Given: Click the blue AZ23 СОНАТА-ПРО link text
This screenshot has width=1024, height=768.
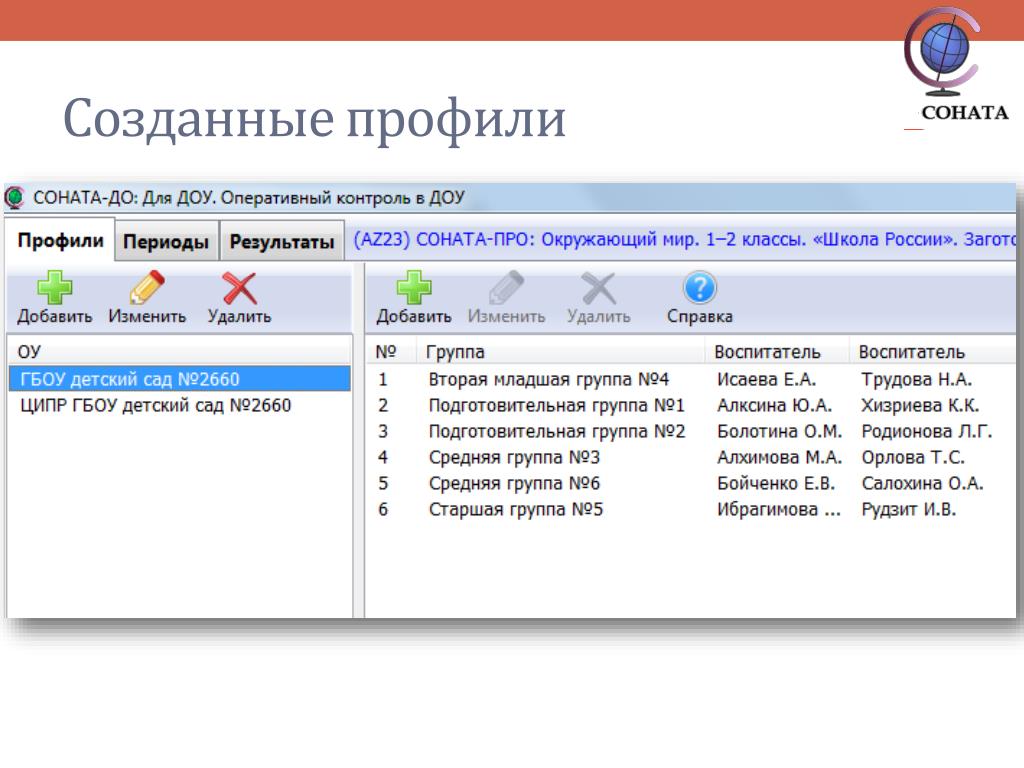Looking at the screenshot, I should pos(684,239).
